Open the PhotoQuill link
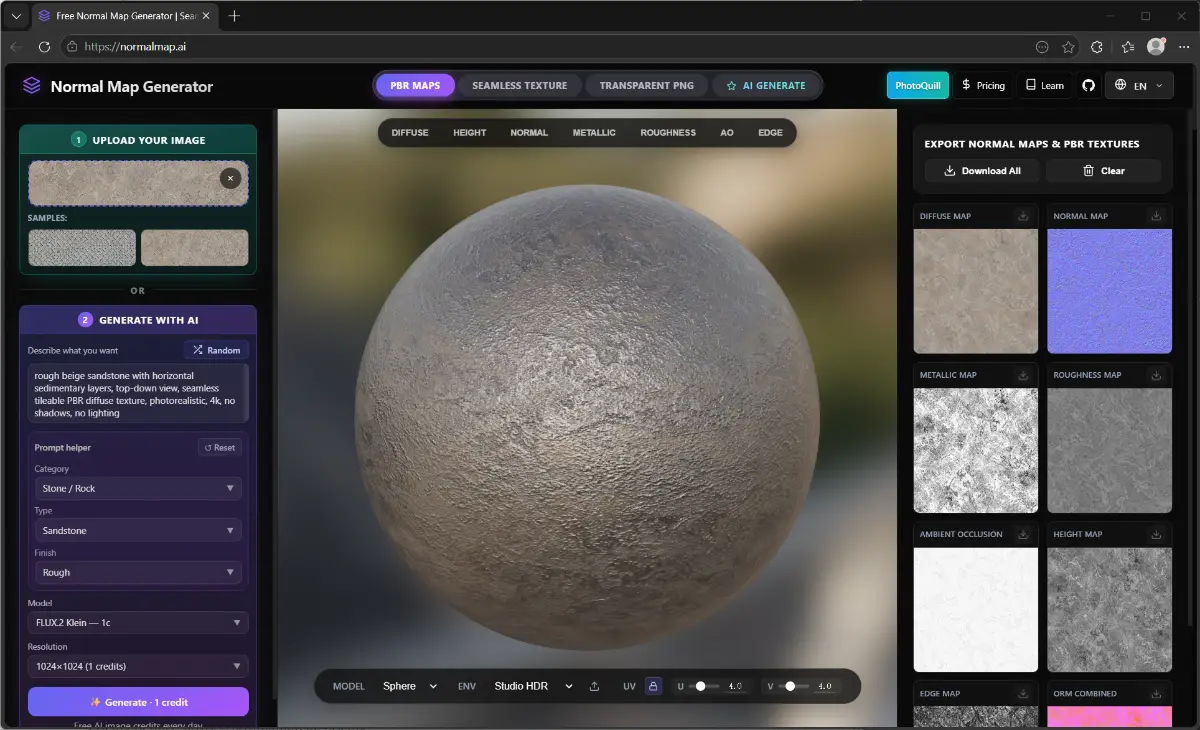 [x=917, y=86]
